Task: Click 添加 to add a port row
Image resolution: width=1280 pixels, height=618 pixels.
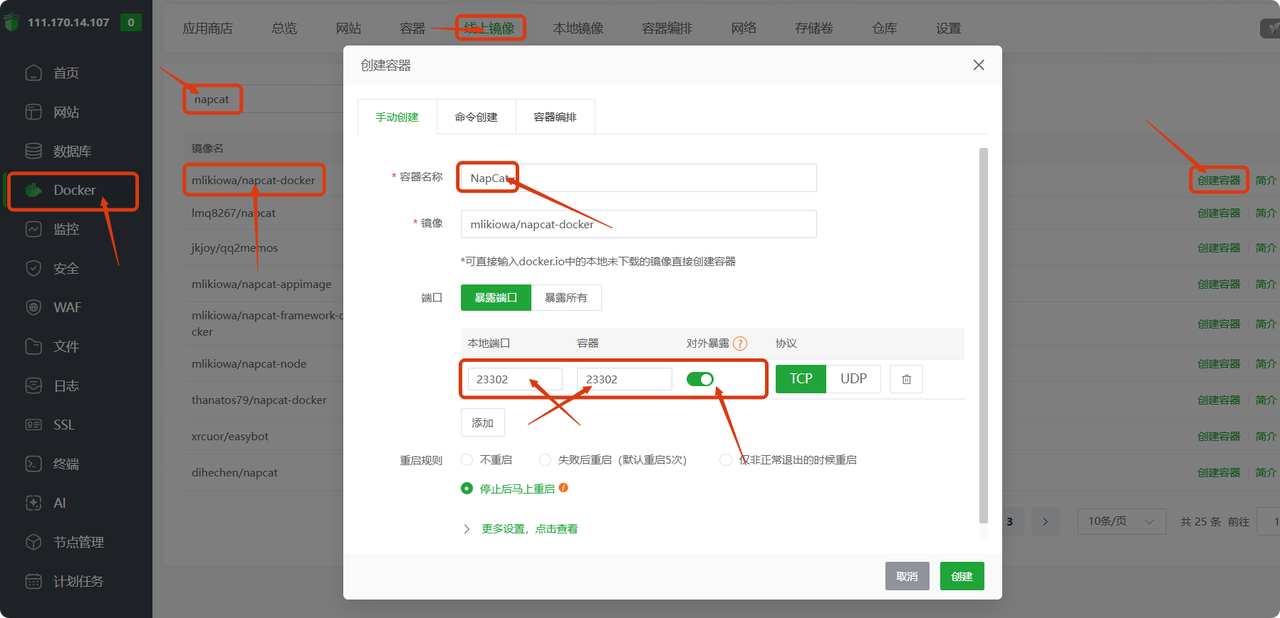Action: click(482, 422)
